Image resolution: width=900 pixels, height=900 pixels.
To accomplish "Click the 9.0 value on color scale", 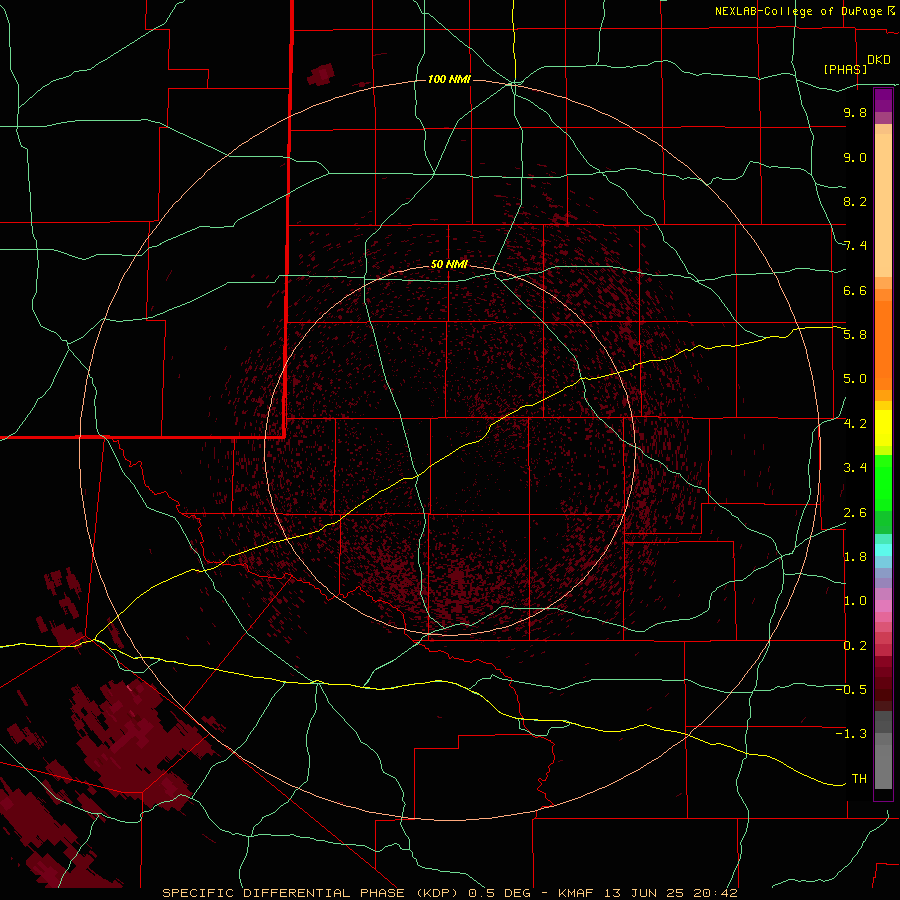I will coord(855,157).
